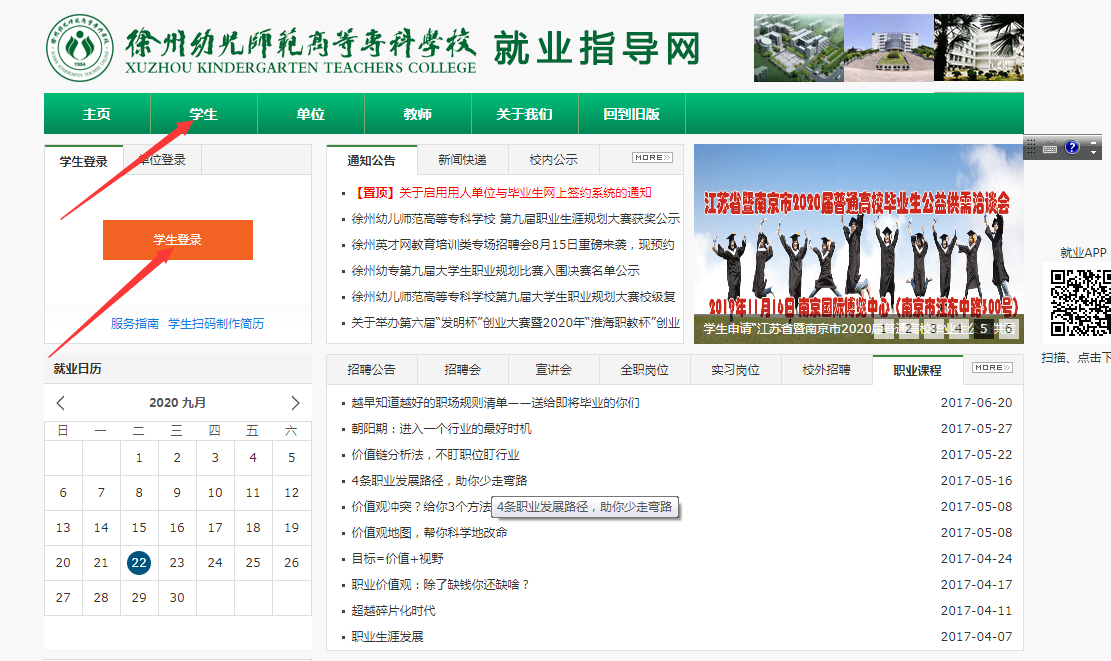Click MORE icon beside 校内公示 tab

(x=652, y=158)
